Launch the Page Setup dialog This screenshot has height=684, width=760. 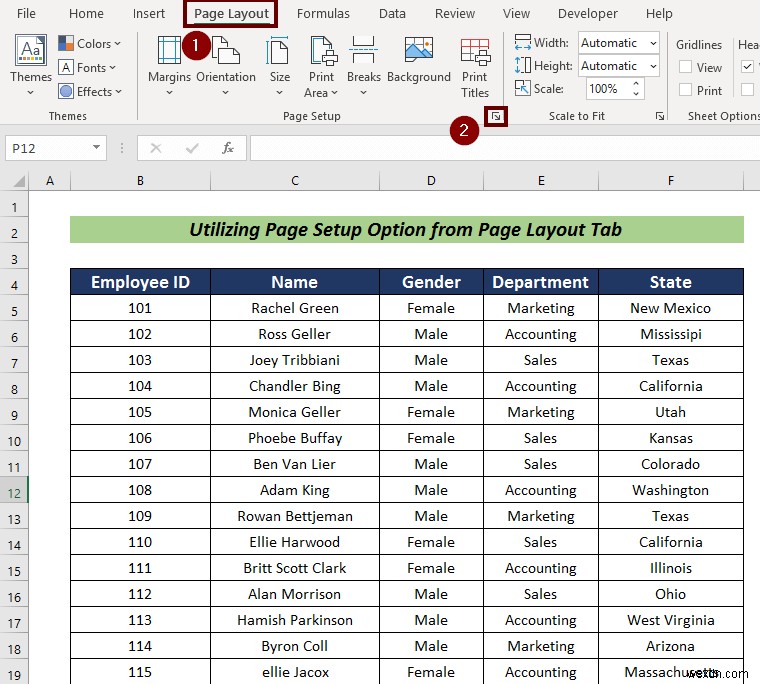(x=495, y=116)
